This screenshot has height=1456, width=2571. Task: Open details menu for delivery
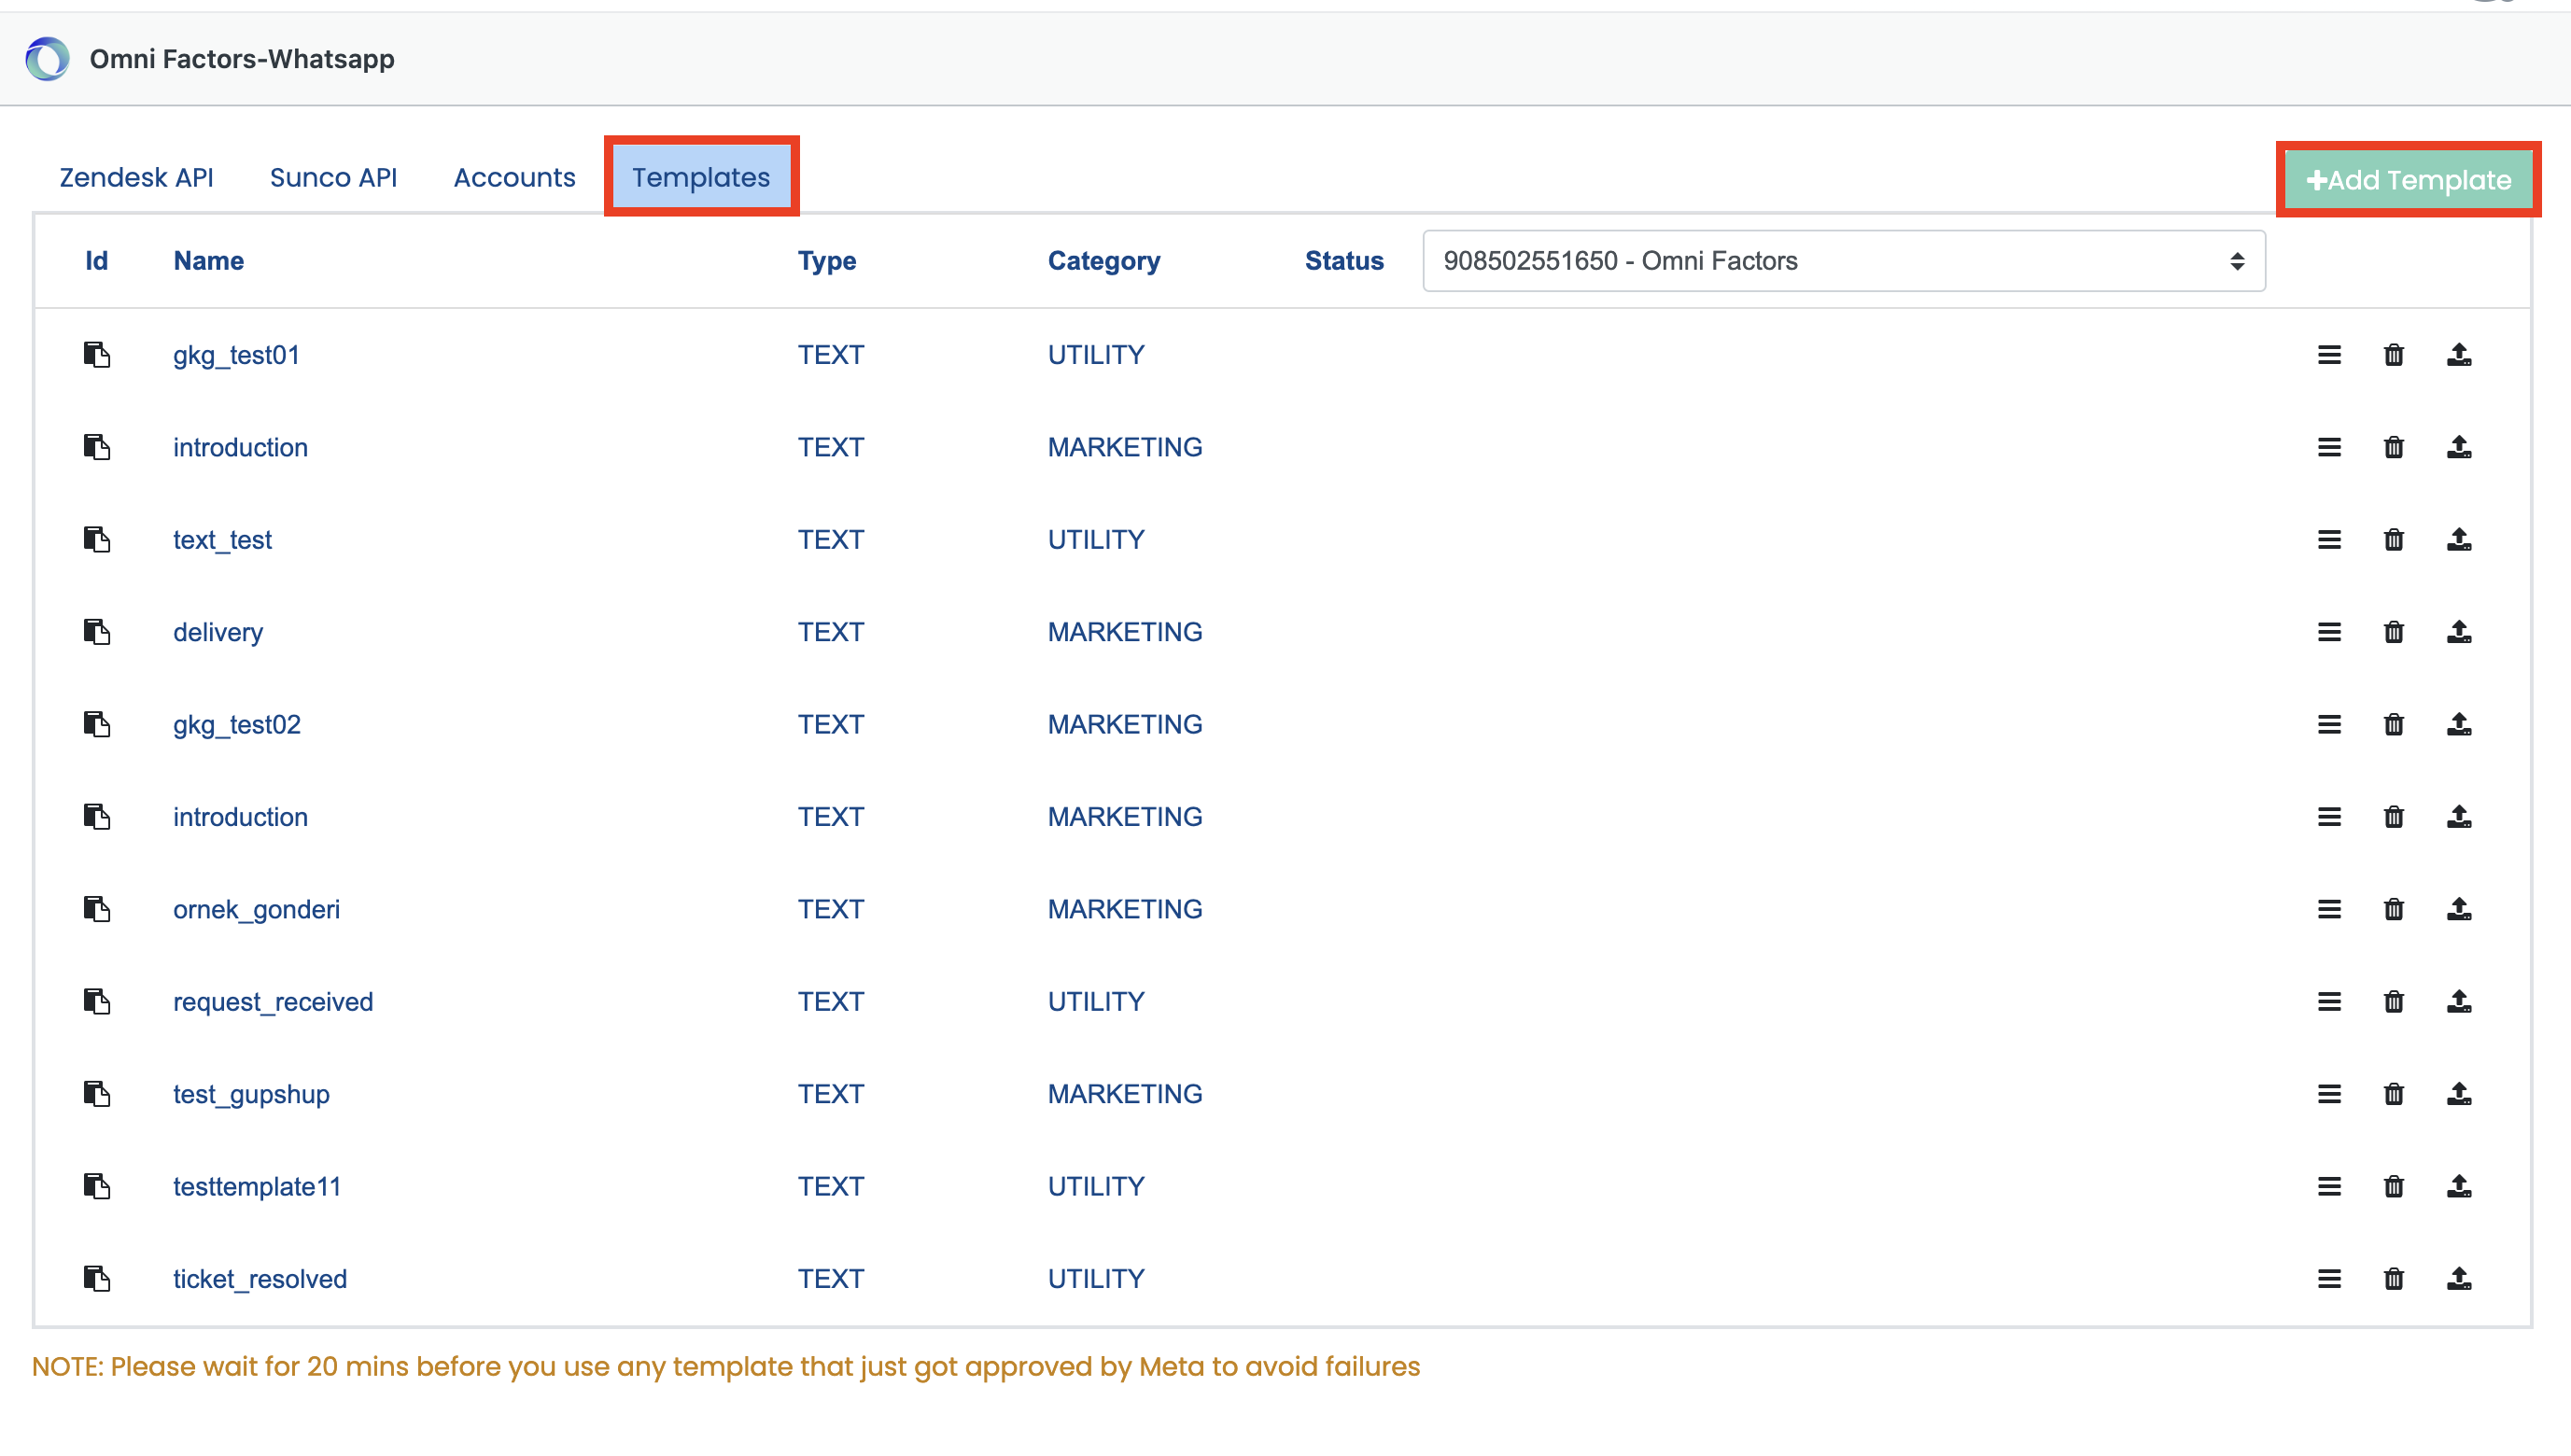(2329, 632)
